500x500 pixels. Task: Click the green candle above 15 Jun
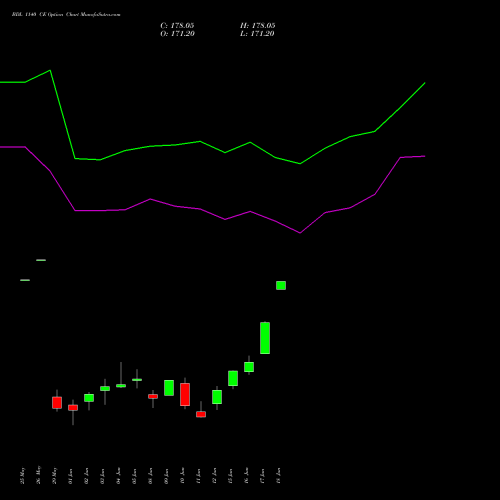(x=233, y=378)
